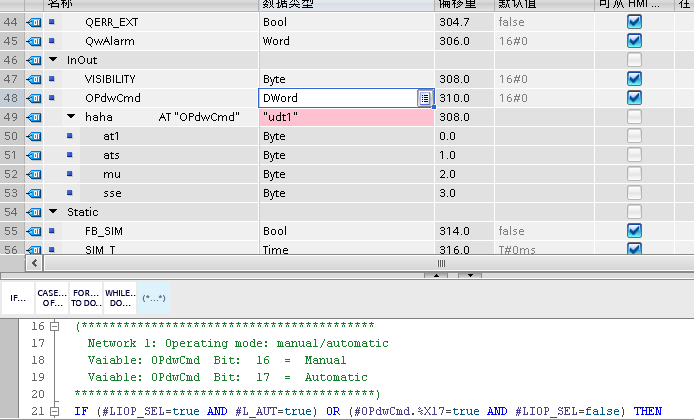Image resolution: width=694 pixels, height=420 pixels.
Task: Insert FOR TO DO loop template
Action: [x=86, y=298]
